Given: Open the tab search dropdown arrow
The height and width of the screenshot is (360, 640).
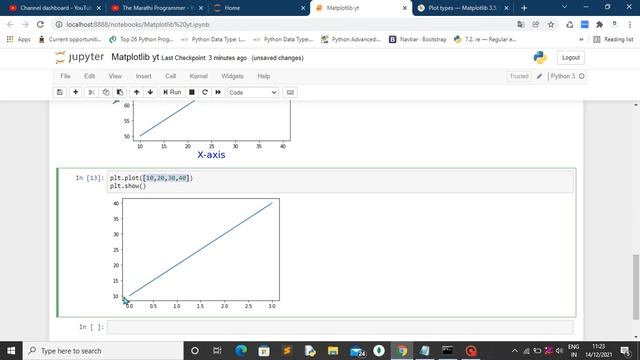Looking at the screenshot, I should (564, 7).
